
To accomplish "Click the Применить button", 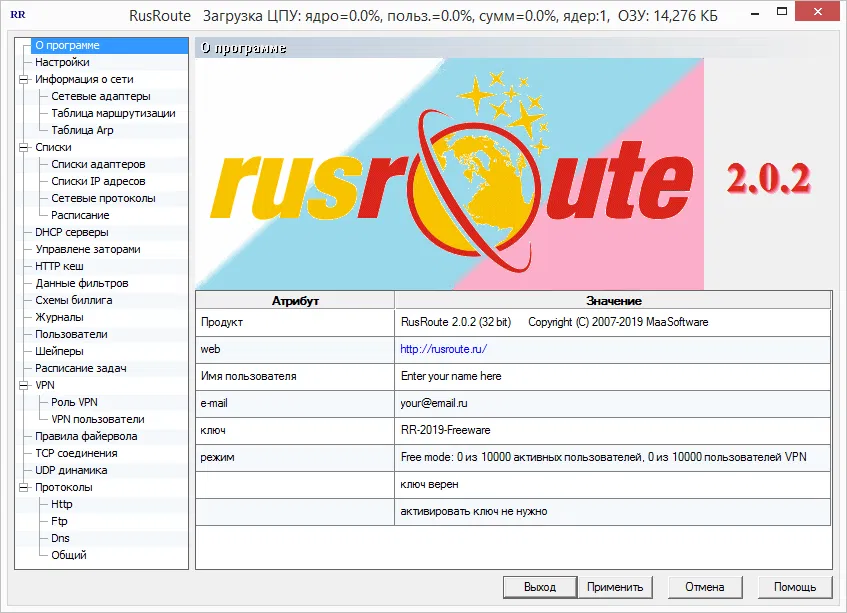I will [x=615, y=587].
